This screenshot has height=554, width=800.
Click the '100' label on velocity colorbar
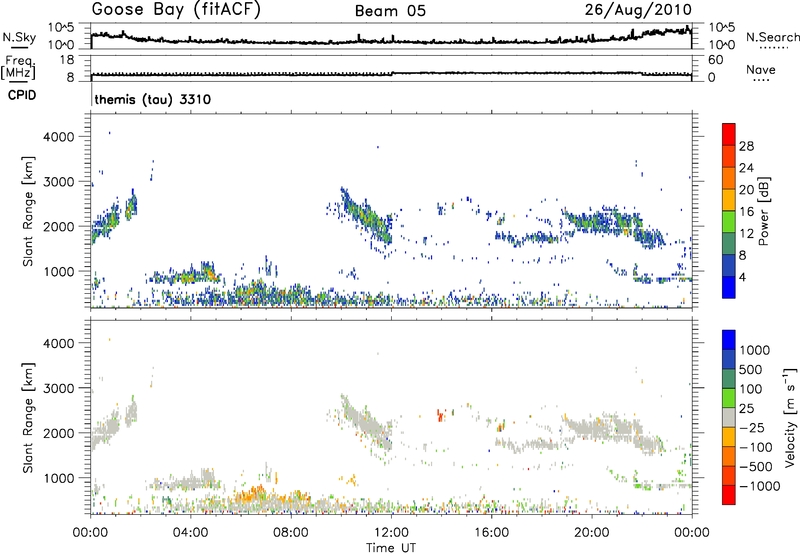749,389
